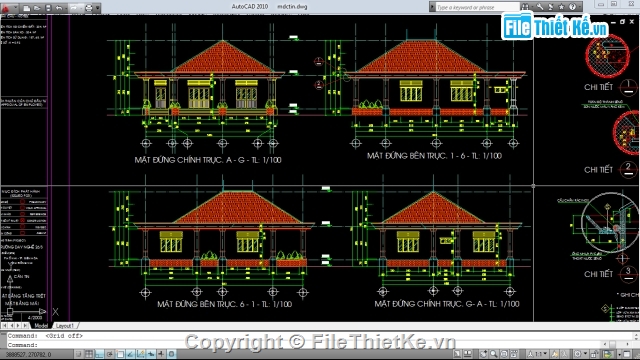Go to first layout tab arrow
The width and height of the screenshot is (640, 360).
pos(4,326)
